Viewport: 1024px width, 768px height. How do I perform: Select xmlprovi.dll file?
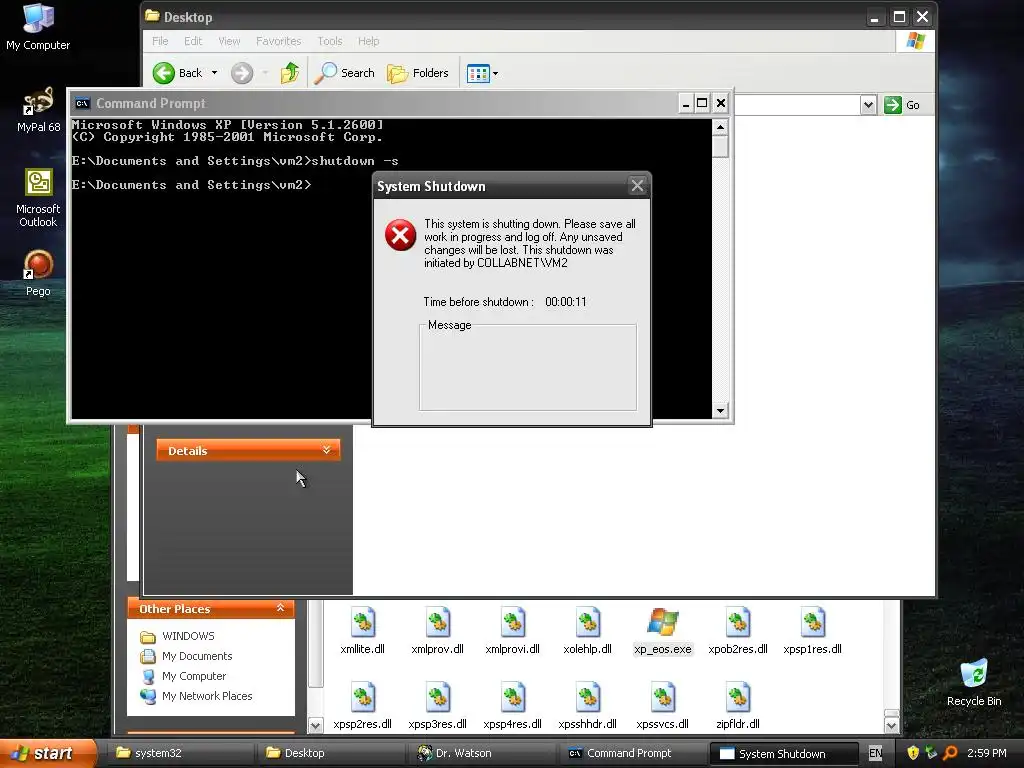(513, 631)
